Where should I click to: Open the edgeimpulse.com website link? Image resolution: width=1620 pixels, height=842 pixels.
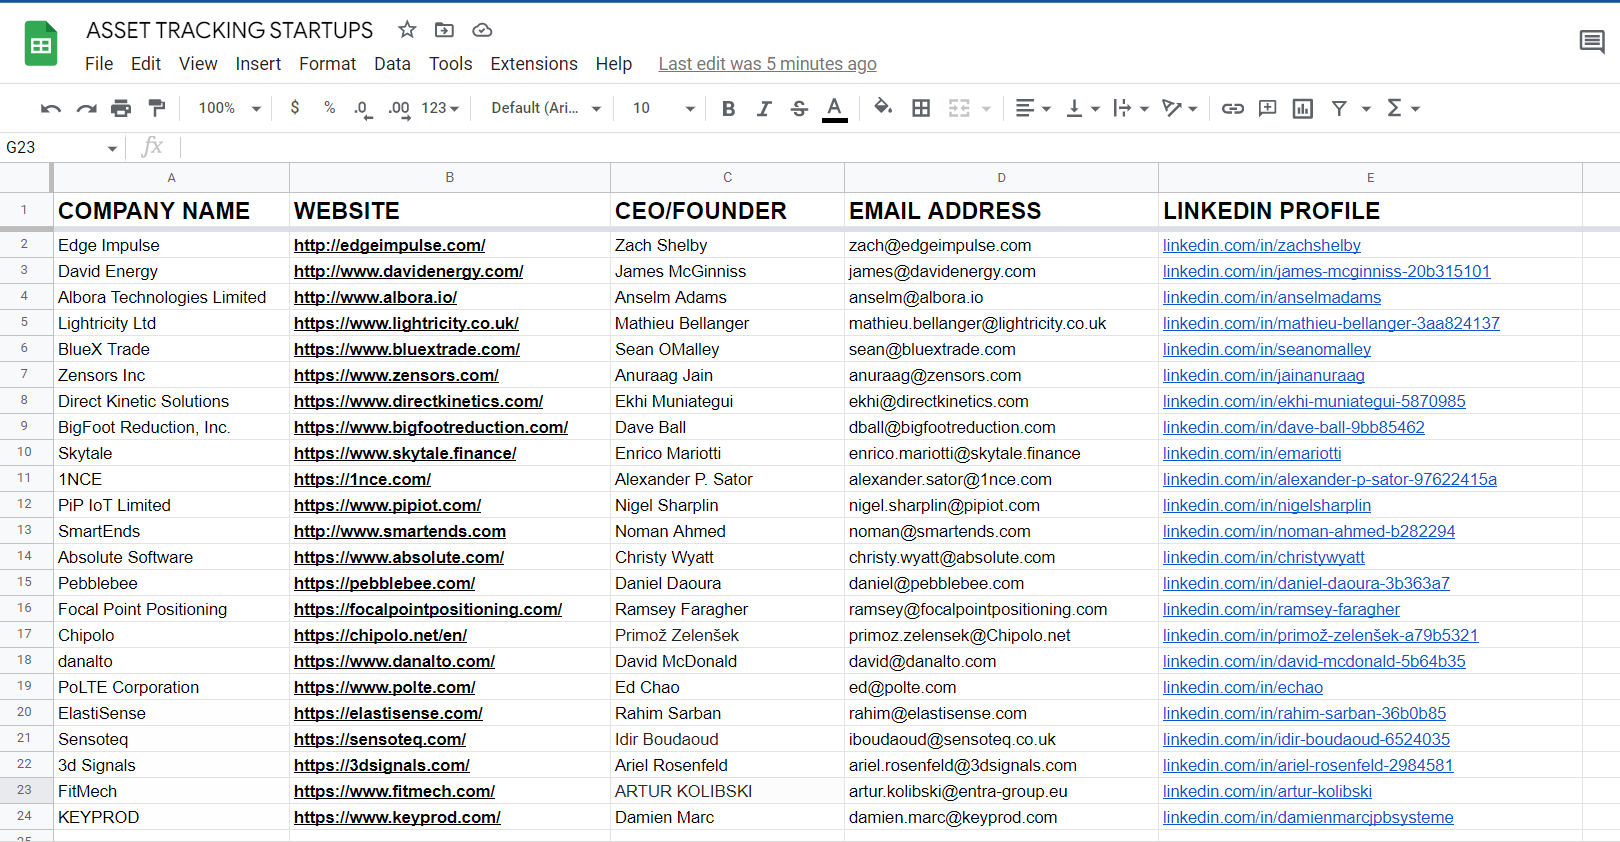click(389, 245)
